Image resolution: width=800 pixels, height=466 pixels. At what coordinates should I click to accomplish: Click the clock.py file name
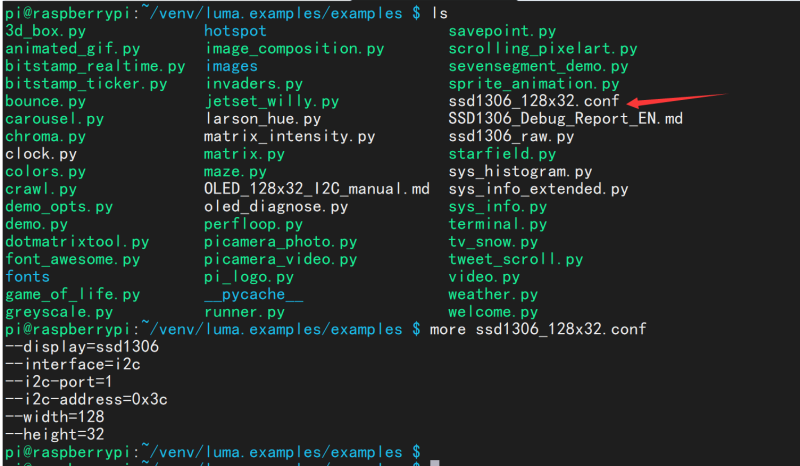point(41,154)
